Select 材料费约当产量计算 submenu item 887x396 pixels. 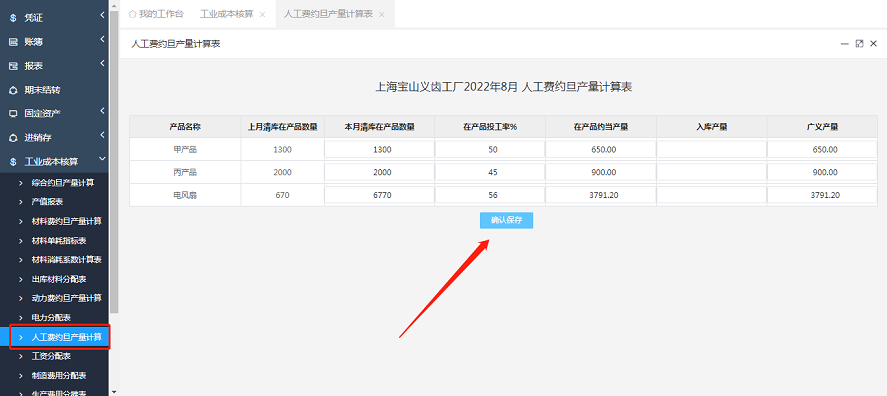click(x=67, y=221)
